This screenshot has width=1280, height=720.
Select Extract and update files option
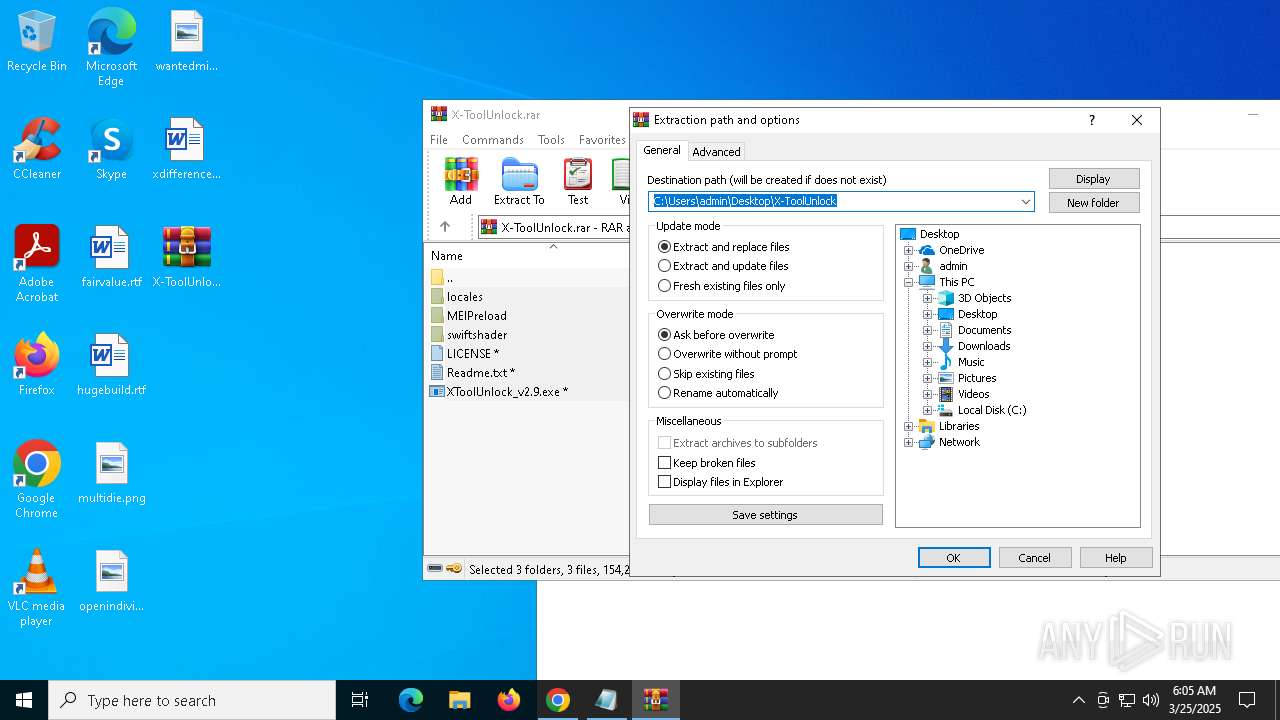click(x=723, y=266)
